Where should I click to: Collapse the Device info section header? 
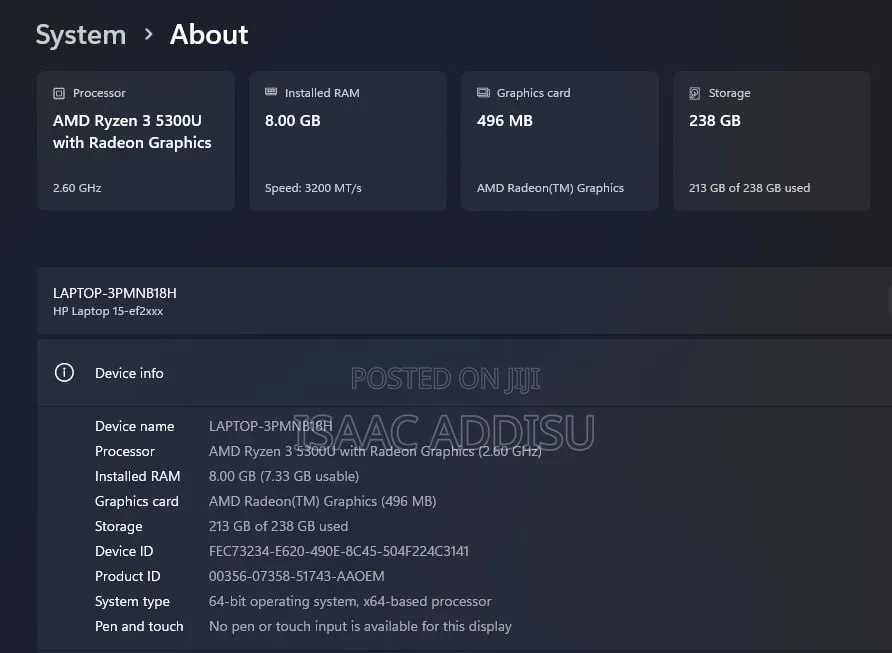click(464, 373)
